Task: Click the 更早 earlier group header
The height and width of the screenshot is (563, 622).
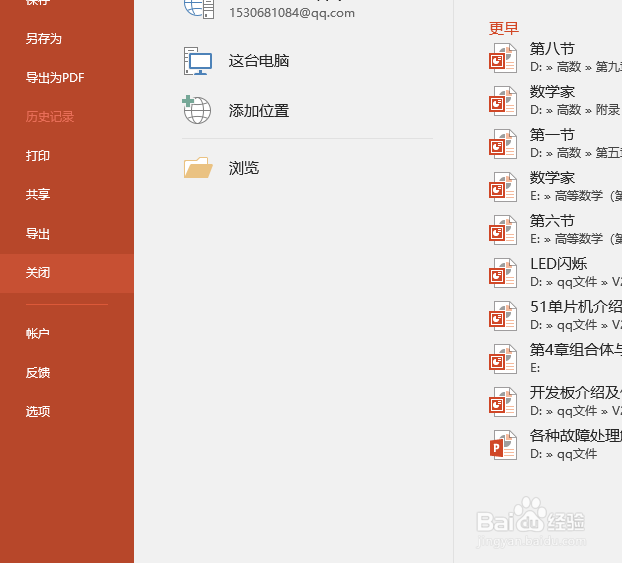Action: coord(504,28)
